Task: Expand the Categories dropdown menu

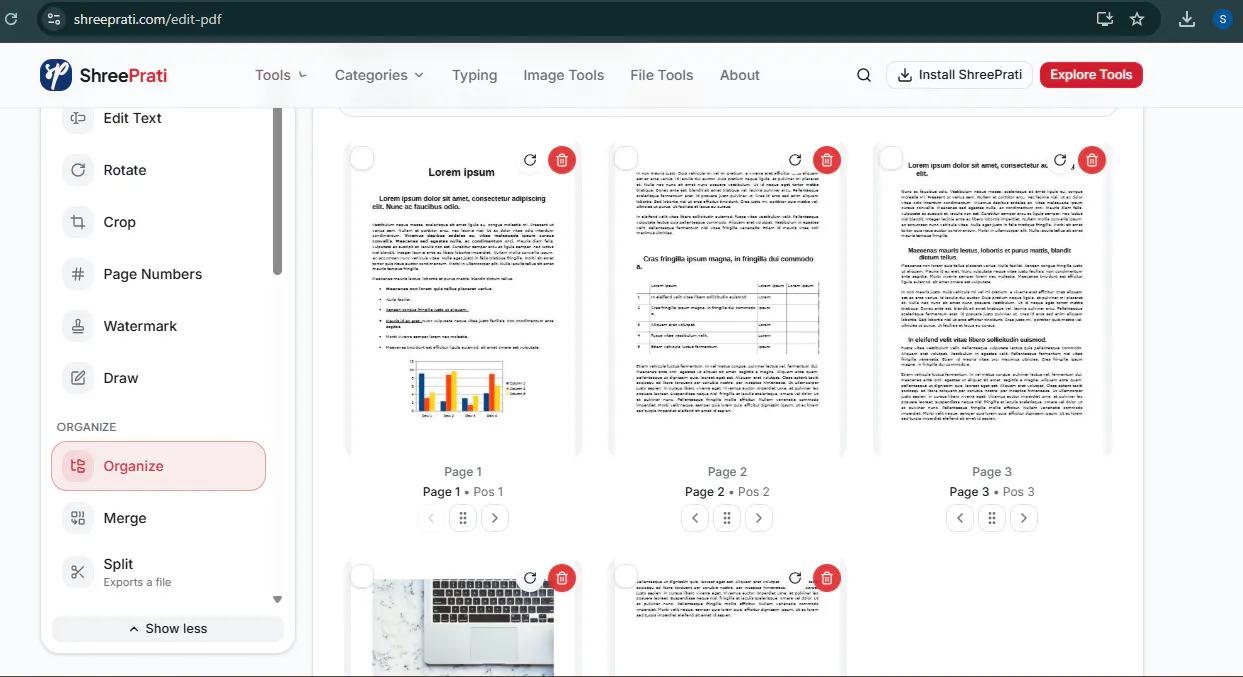Action: [x=379, y=75]
